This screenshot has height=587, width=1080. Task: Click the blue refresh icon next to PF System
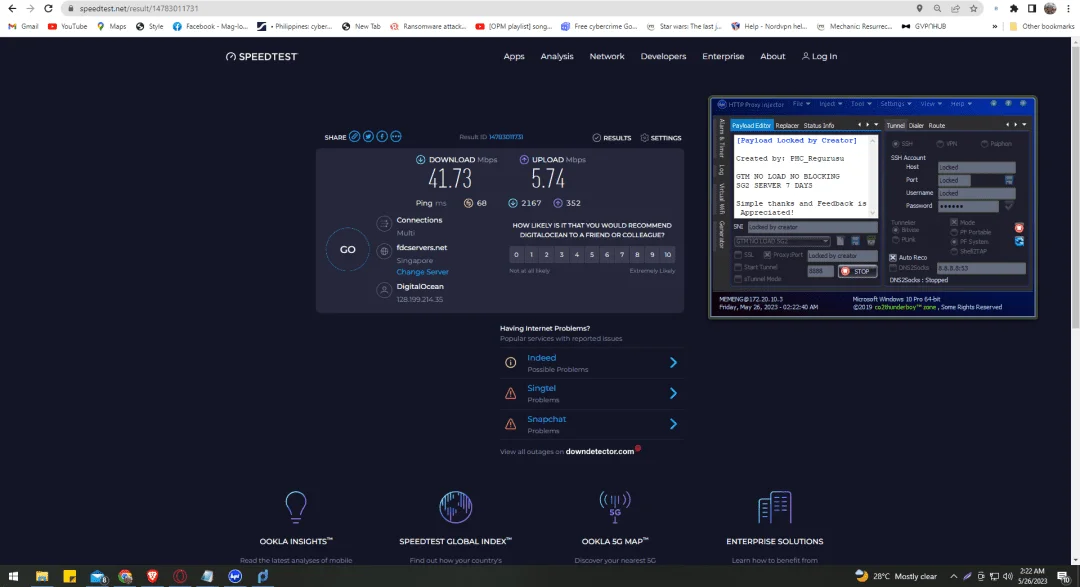click(1019, 241)
